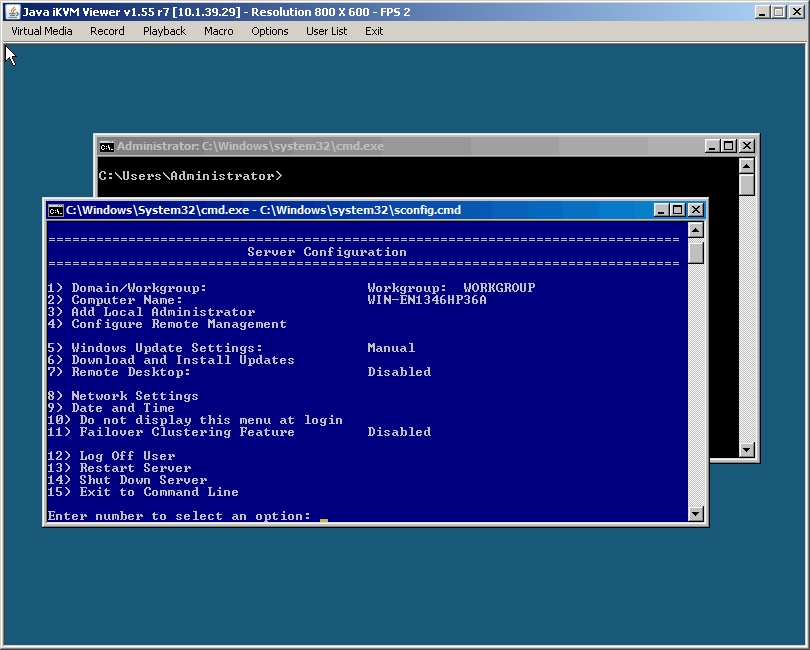Viewport: 810px width, 650px height.
Task: Click the C:\Users\Administrator> prompt line
Action: coord(191,176)
